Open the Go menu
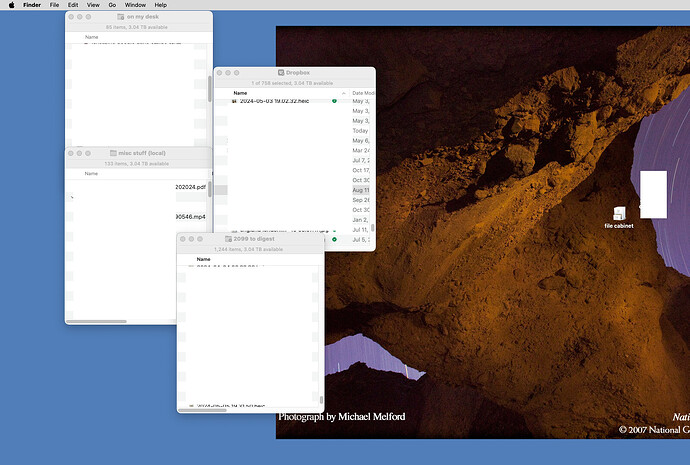 coord(112,5)
